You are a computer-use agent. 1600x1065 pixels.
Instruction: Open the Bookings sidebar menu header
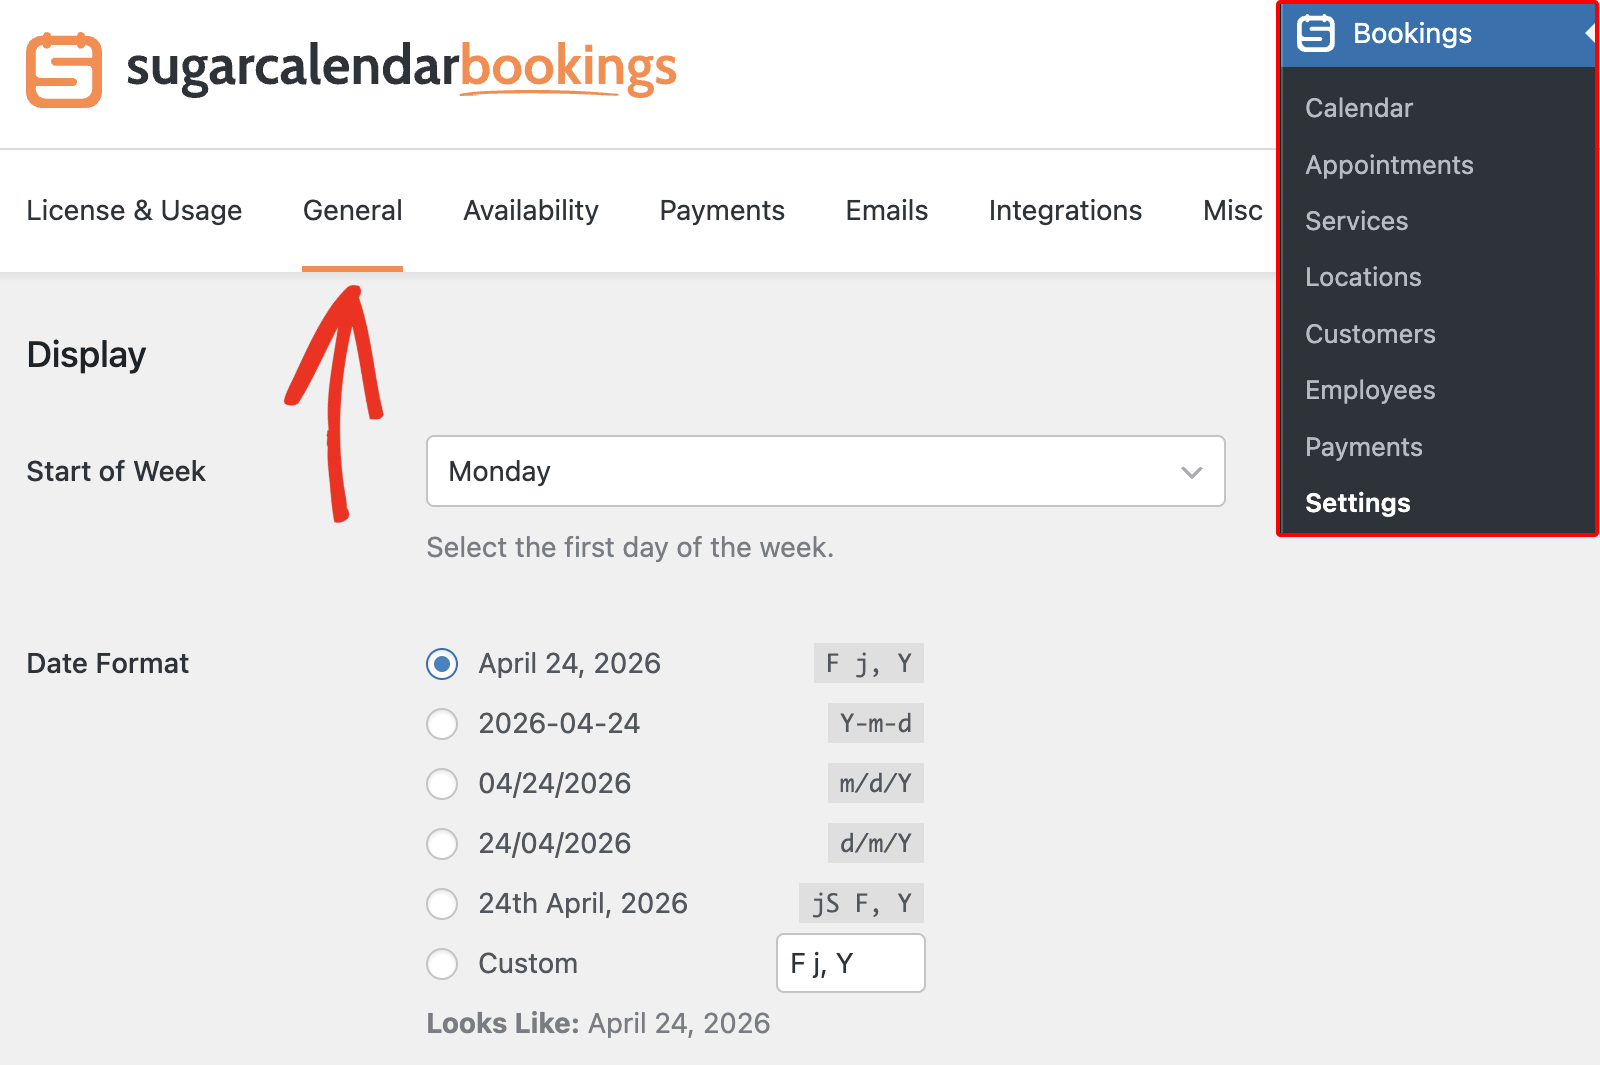pos(1438,34)
